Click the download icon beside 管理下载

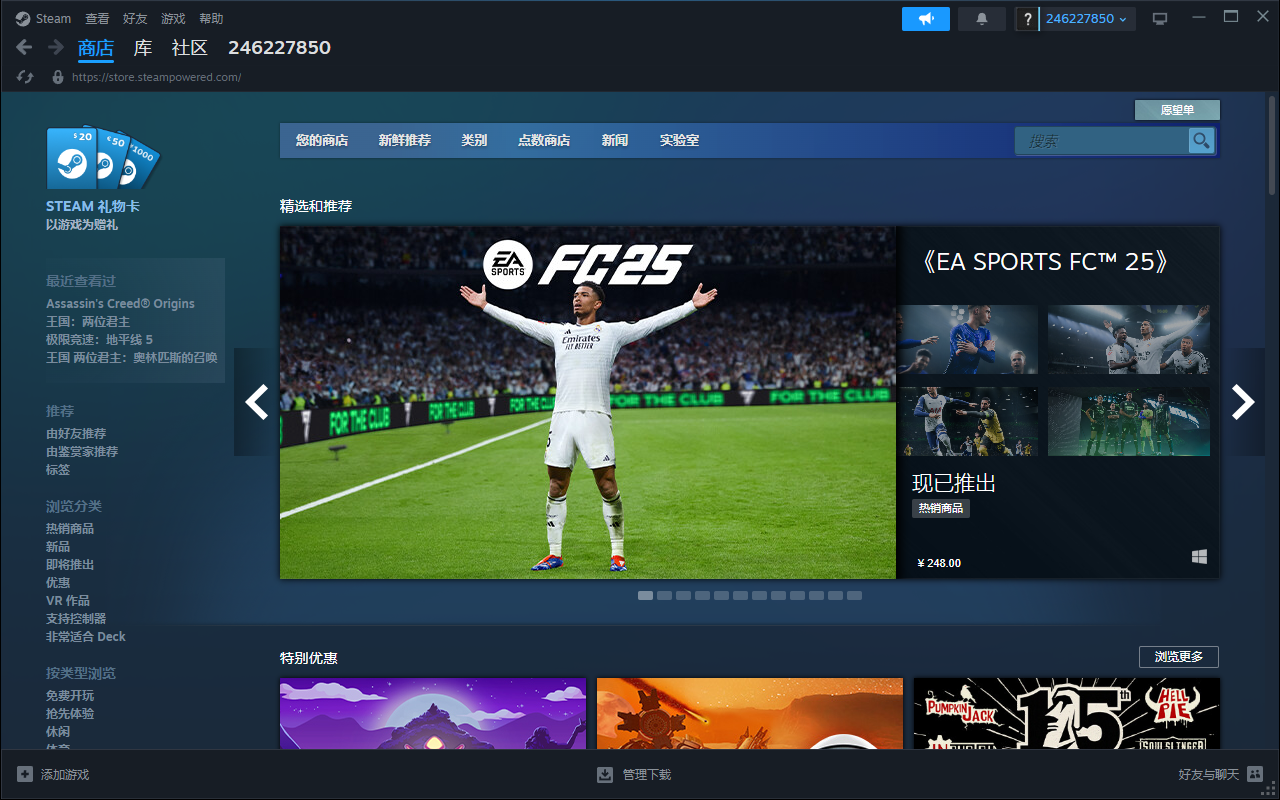point(605,774)
